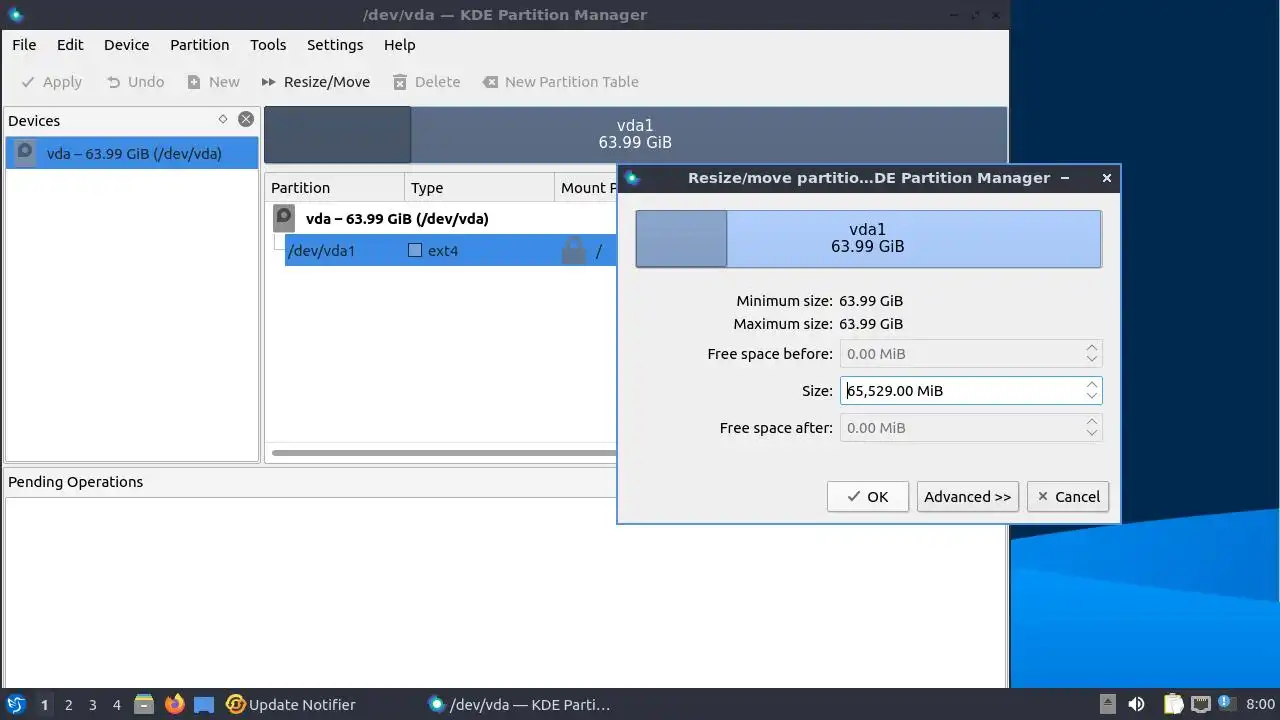Viewport: 1280px width, 720px height.
Task: Click the disk icon in Devices list entry
Action: (25, 153)
